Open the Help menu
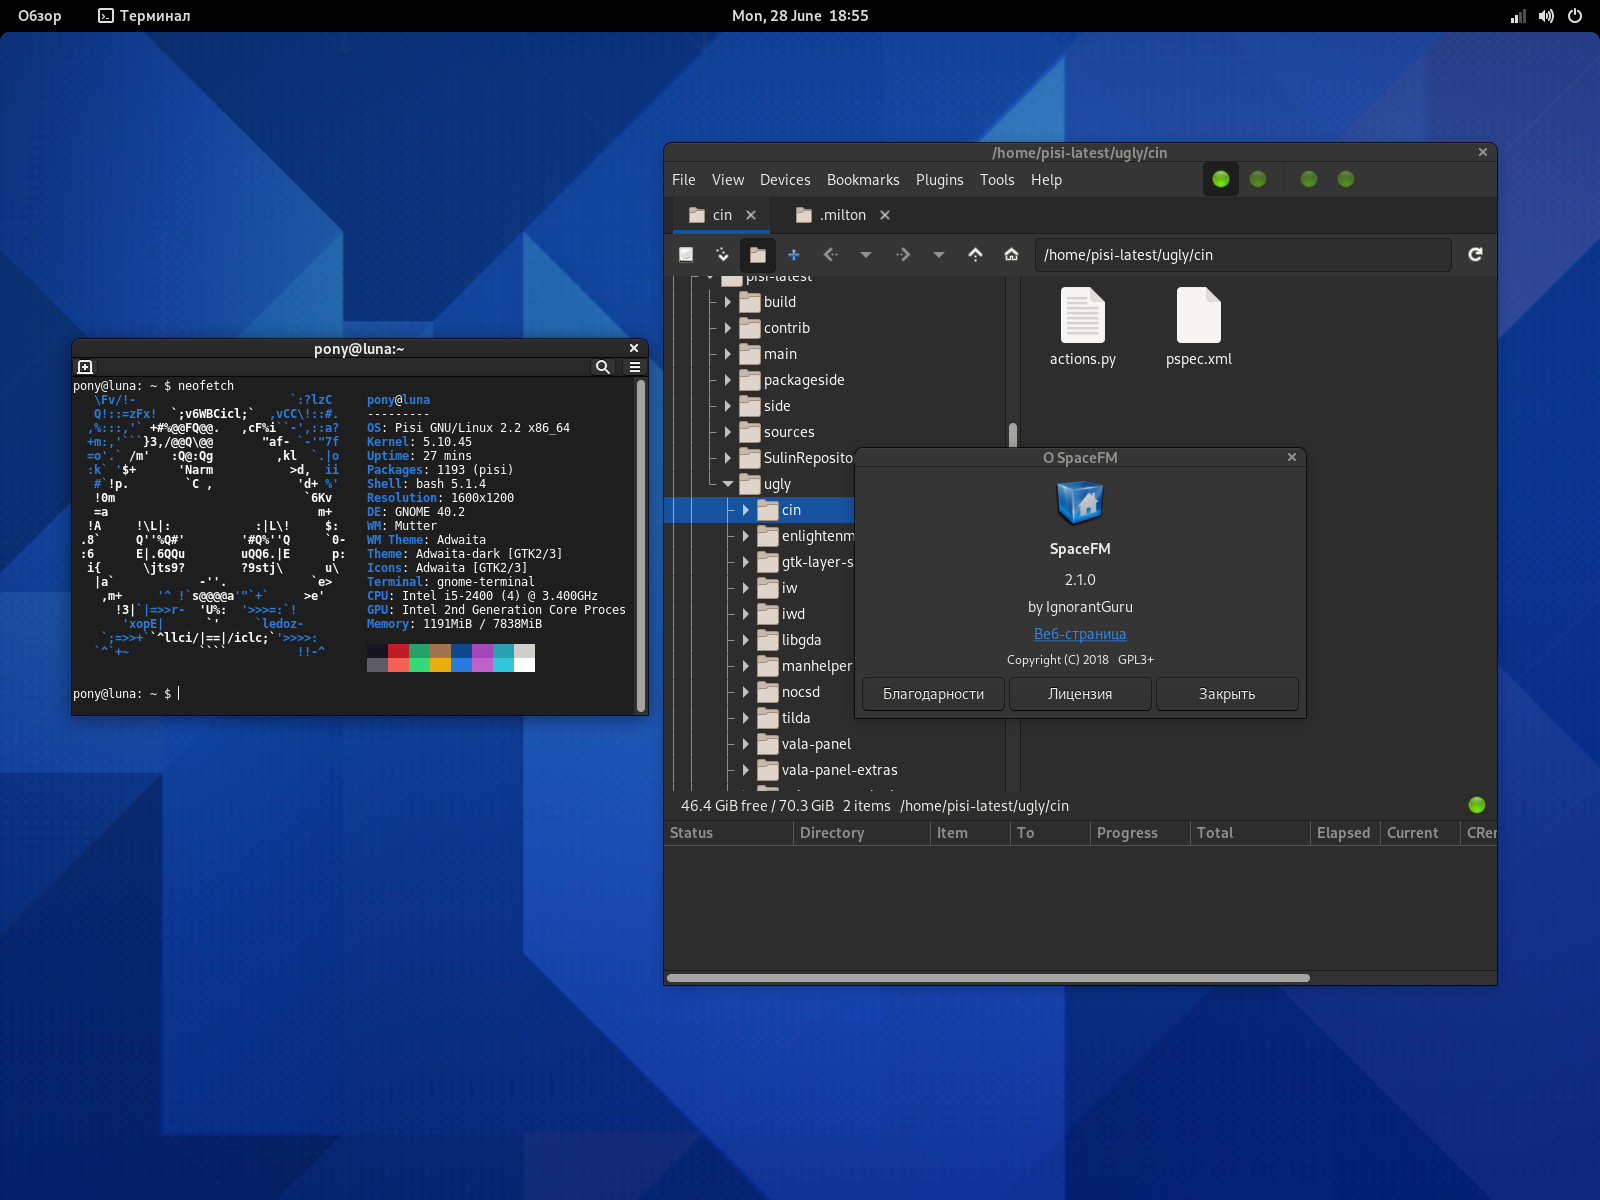The image size is (1600, 1200). coord(1047,180)
